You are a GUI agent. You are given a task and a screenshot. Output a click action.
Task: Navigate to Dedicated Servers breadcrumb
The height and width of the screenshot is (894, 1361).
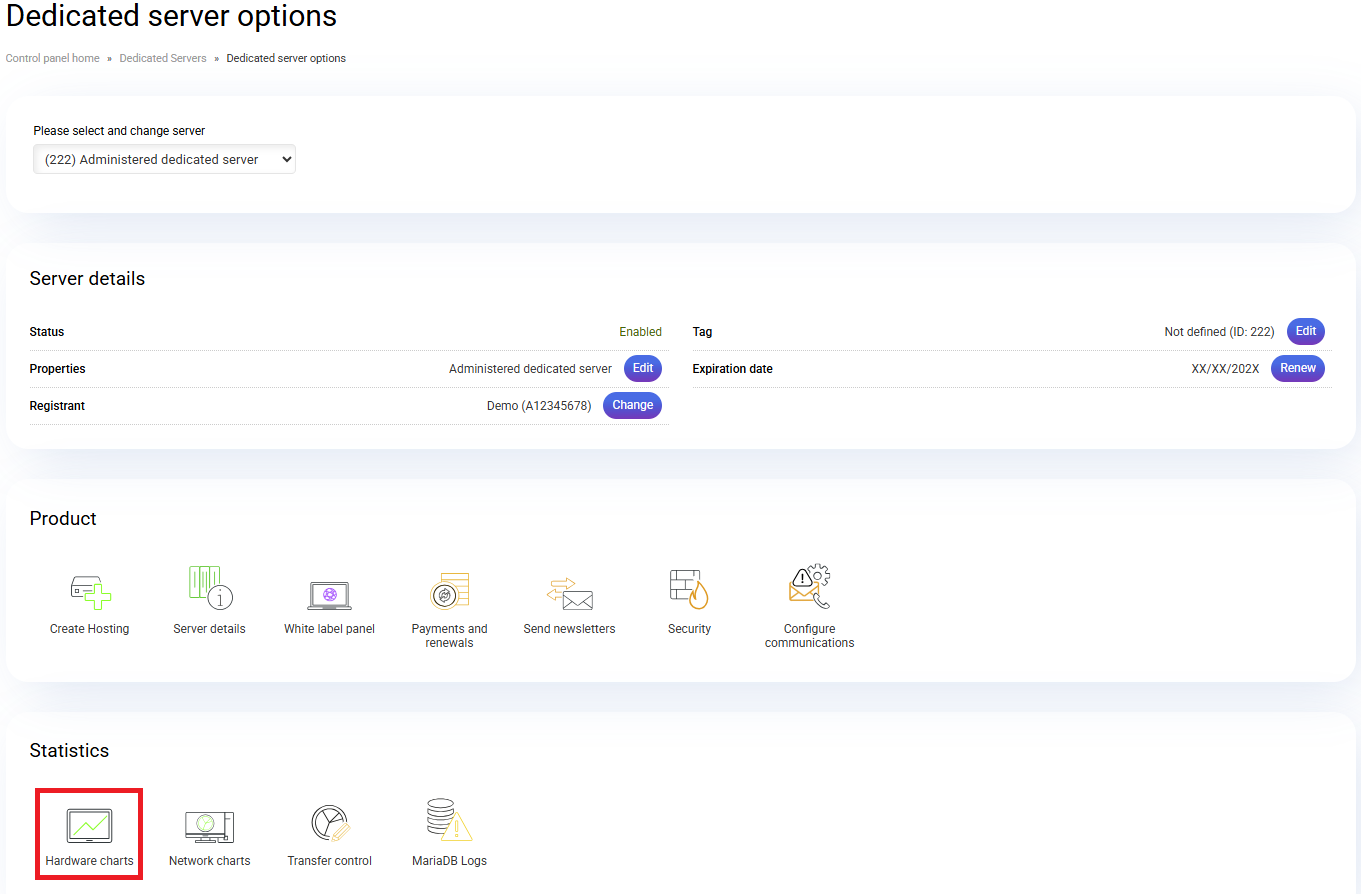coord(163,58)
